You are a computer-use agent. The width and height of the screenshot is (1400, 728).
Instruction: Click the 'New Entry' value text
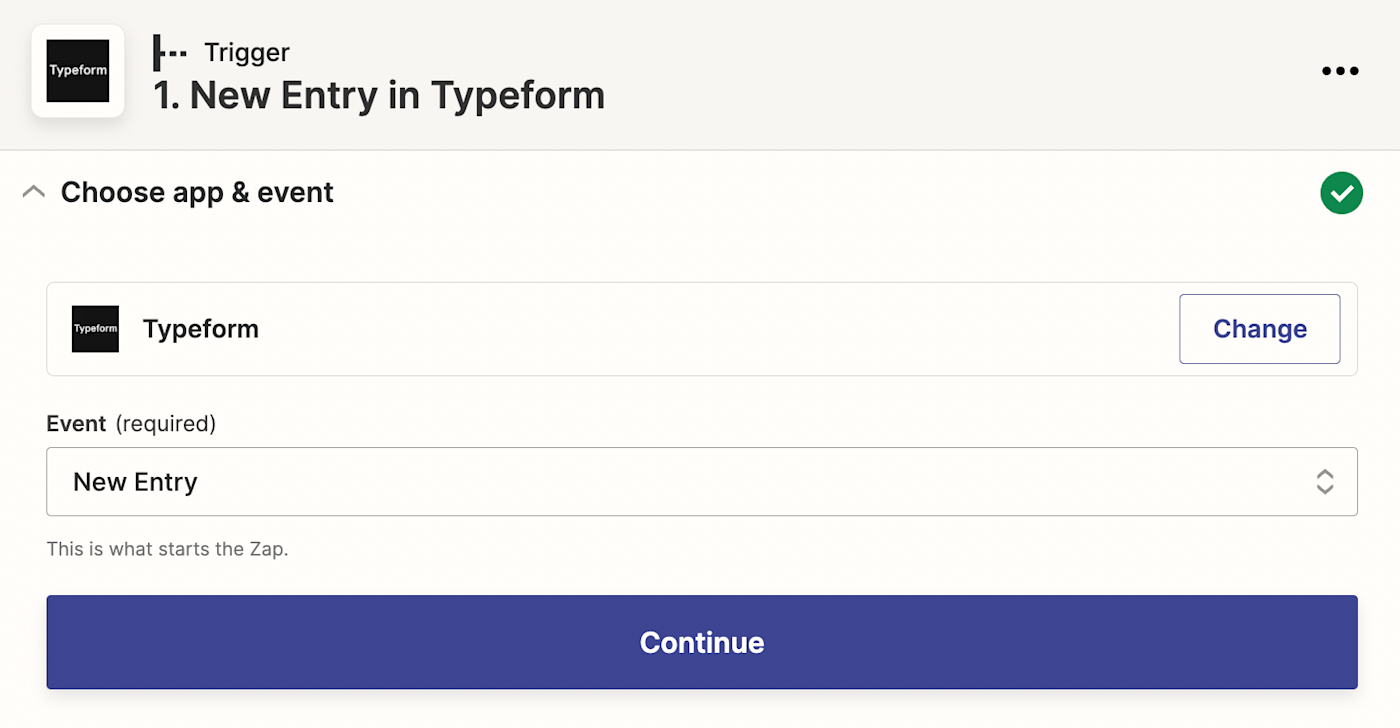pyautogui.click(x=135, y=482)
